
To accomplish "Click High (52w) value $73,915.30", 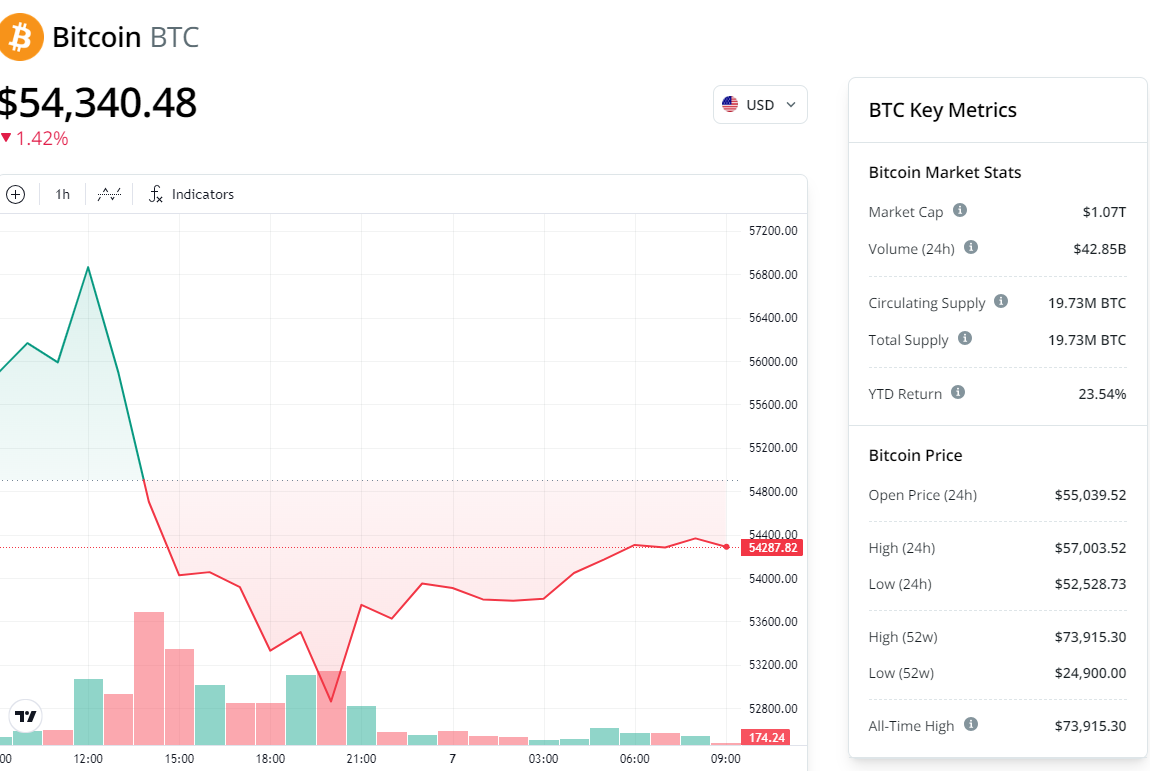I will [x=1090, y=637].
